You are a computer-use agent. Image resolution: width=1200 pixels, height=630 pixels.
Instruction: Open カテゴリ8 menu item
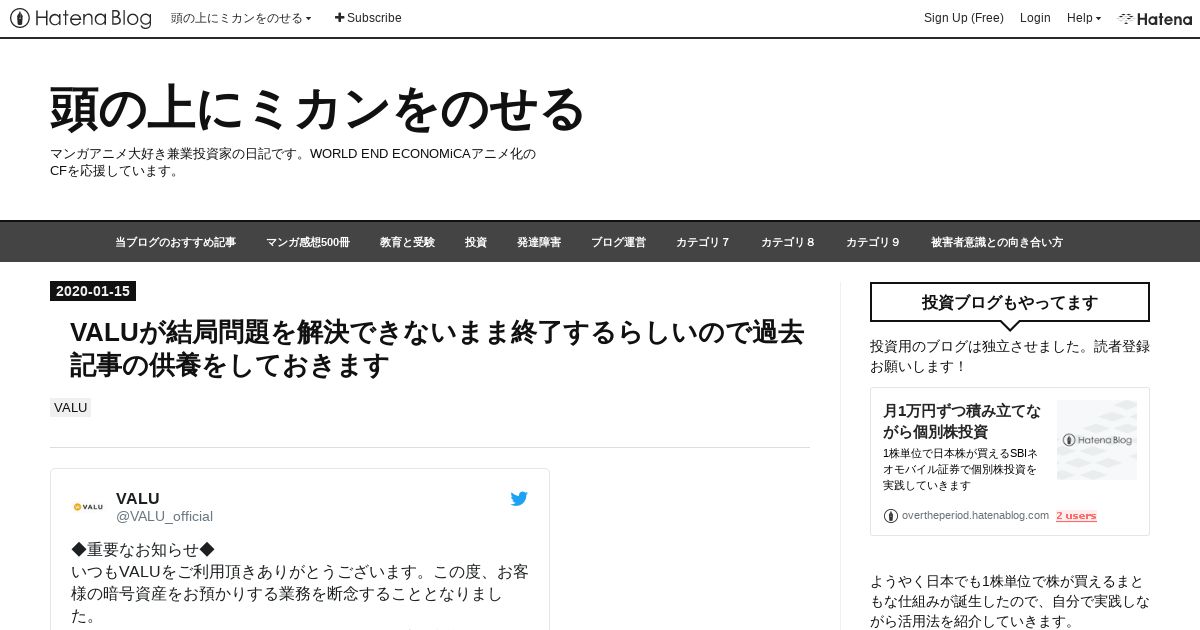pyautogui.click(x=787, y=242)
